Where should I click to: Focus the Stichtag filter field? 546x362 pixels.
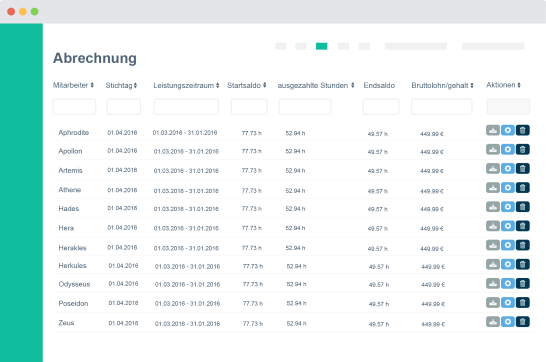[124, 107]
